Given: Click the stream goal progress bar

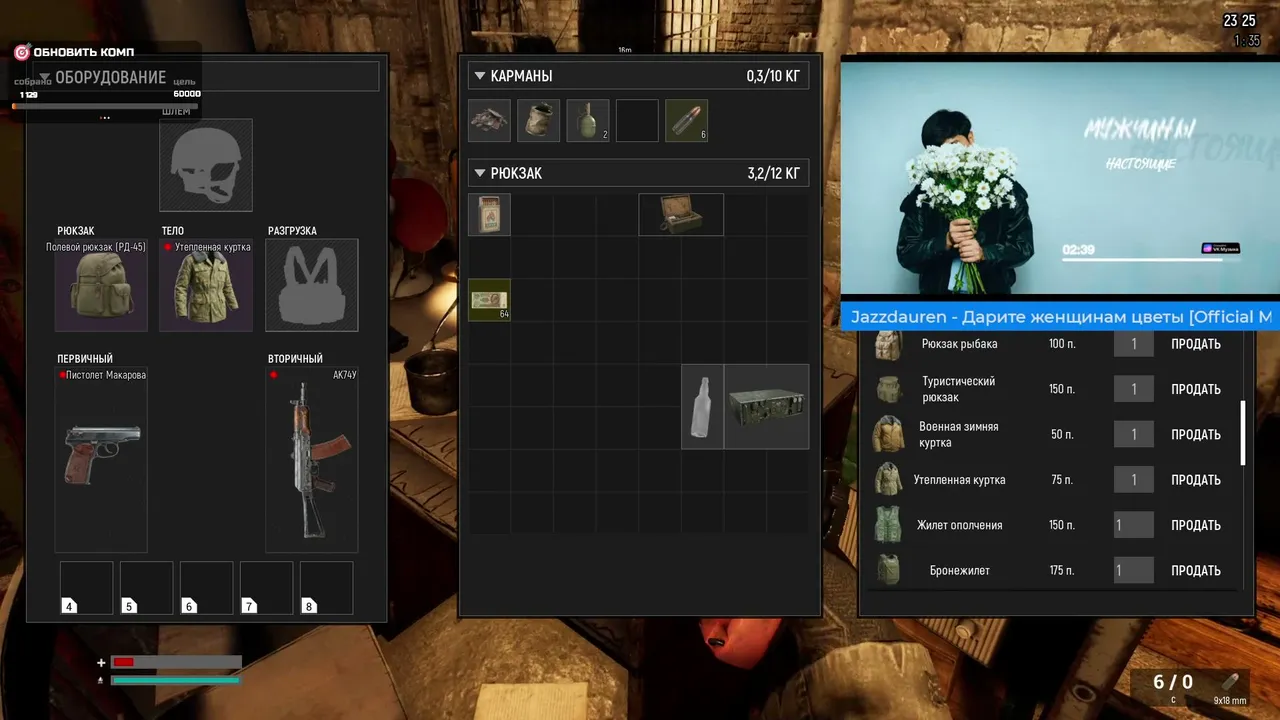Looking at the screenshot, I should pos(106,105).
